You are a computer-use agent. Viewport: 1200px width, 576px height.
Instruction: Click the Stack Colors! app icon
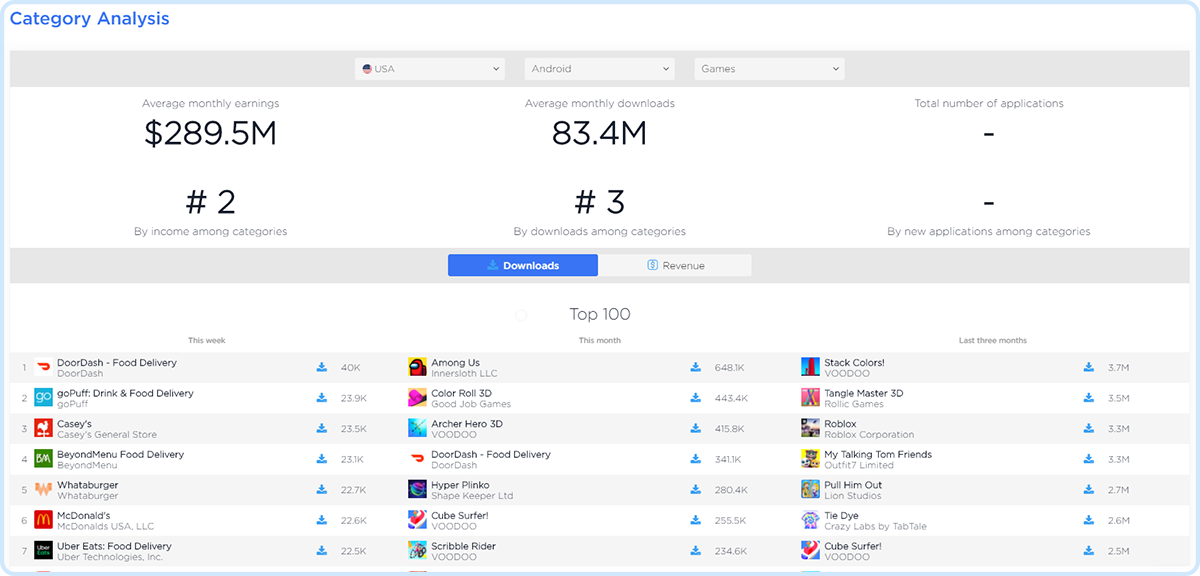pyautogui.click(x=810, y=368)
